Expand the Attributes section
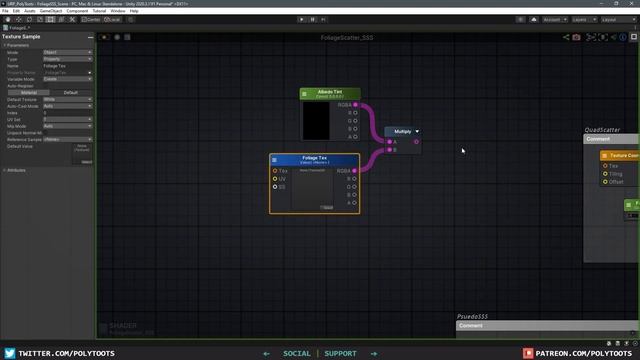The height and width of the screenshot is (360, 640). (15, 170)
